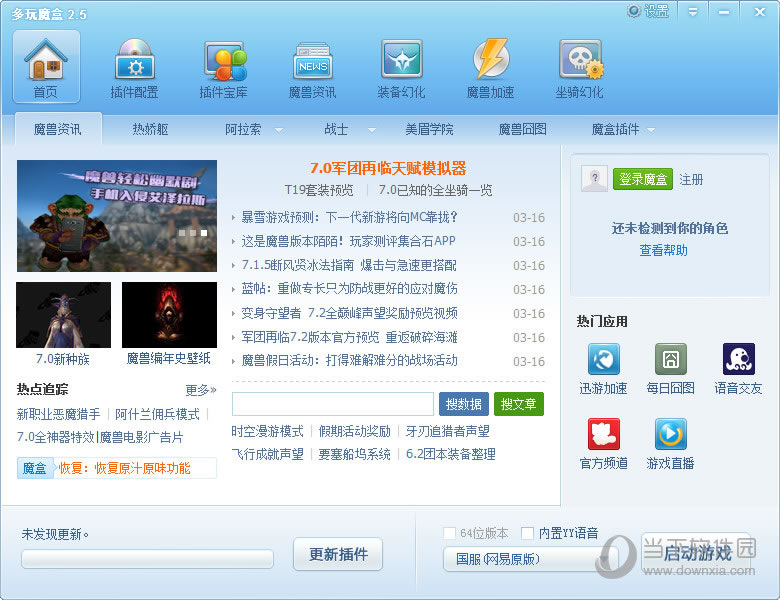Click 更多» next to 热点追踪

pyautogui.click(x=201, y=390)
